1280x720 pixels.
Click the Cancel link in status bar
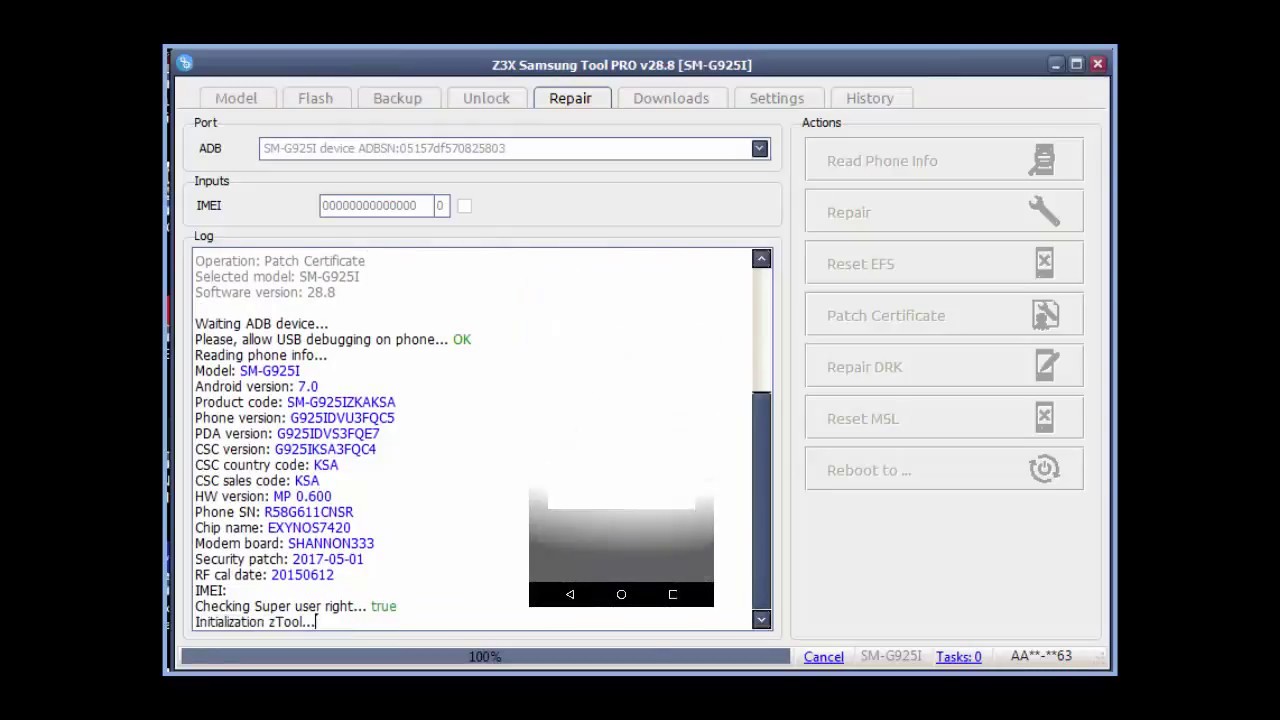coord(824,657)
